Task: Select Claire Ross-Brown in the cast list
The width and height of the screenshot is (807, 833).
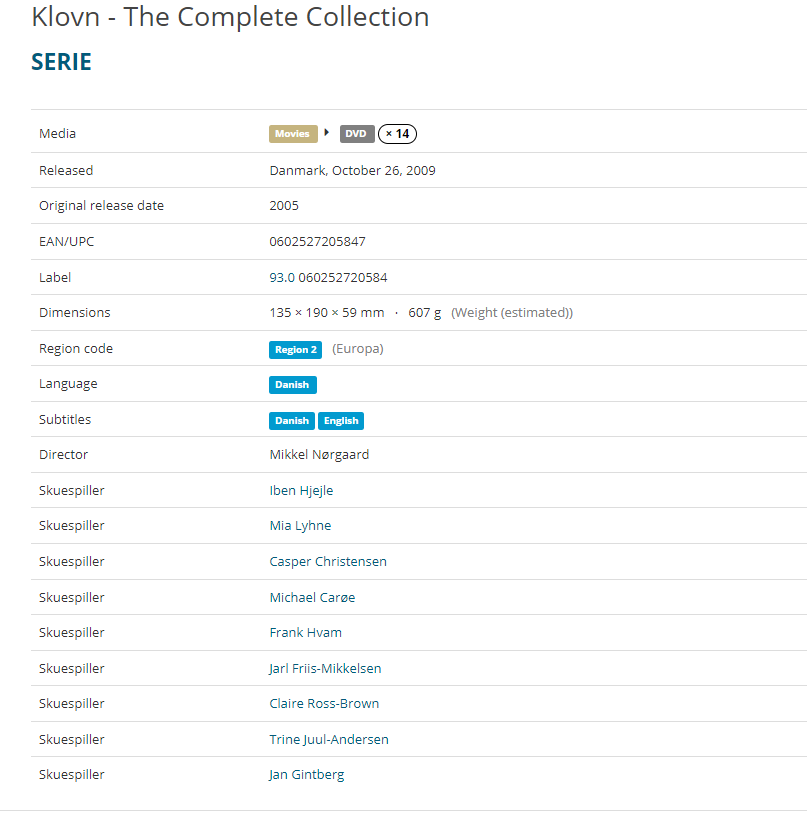Action: point(324,704)
